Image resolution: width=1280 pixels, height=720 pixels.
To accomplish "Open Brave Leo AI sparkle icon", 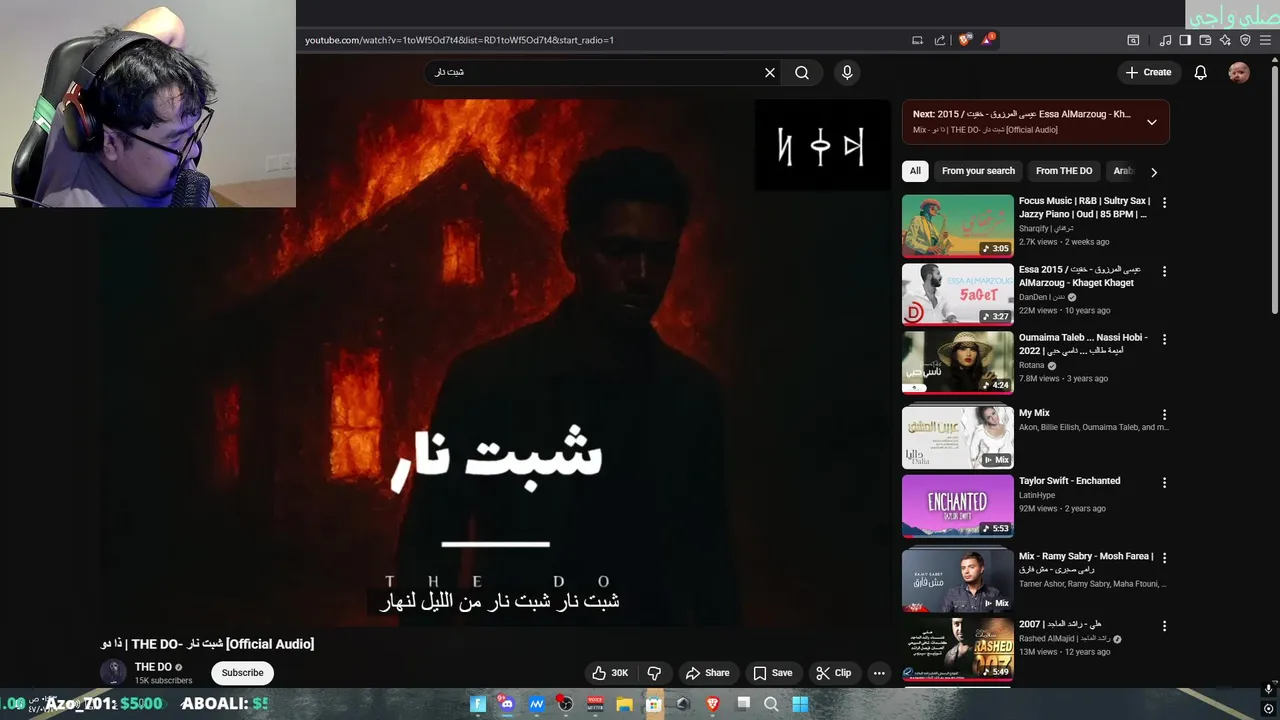I will (x=1225, y=40).
